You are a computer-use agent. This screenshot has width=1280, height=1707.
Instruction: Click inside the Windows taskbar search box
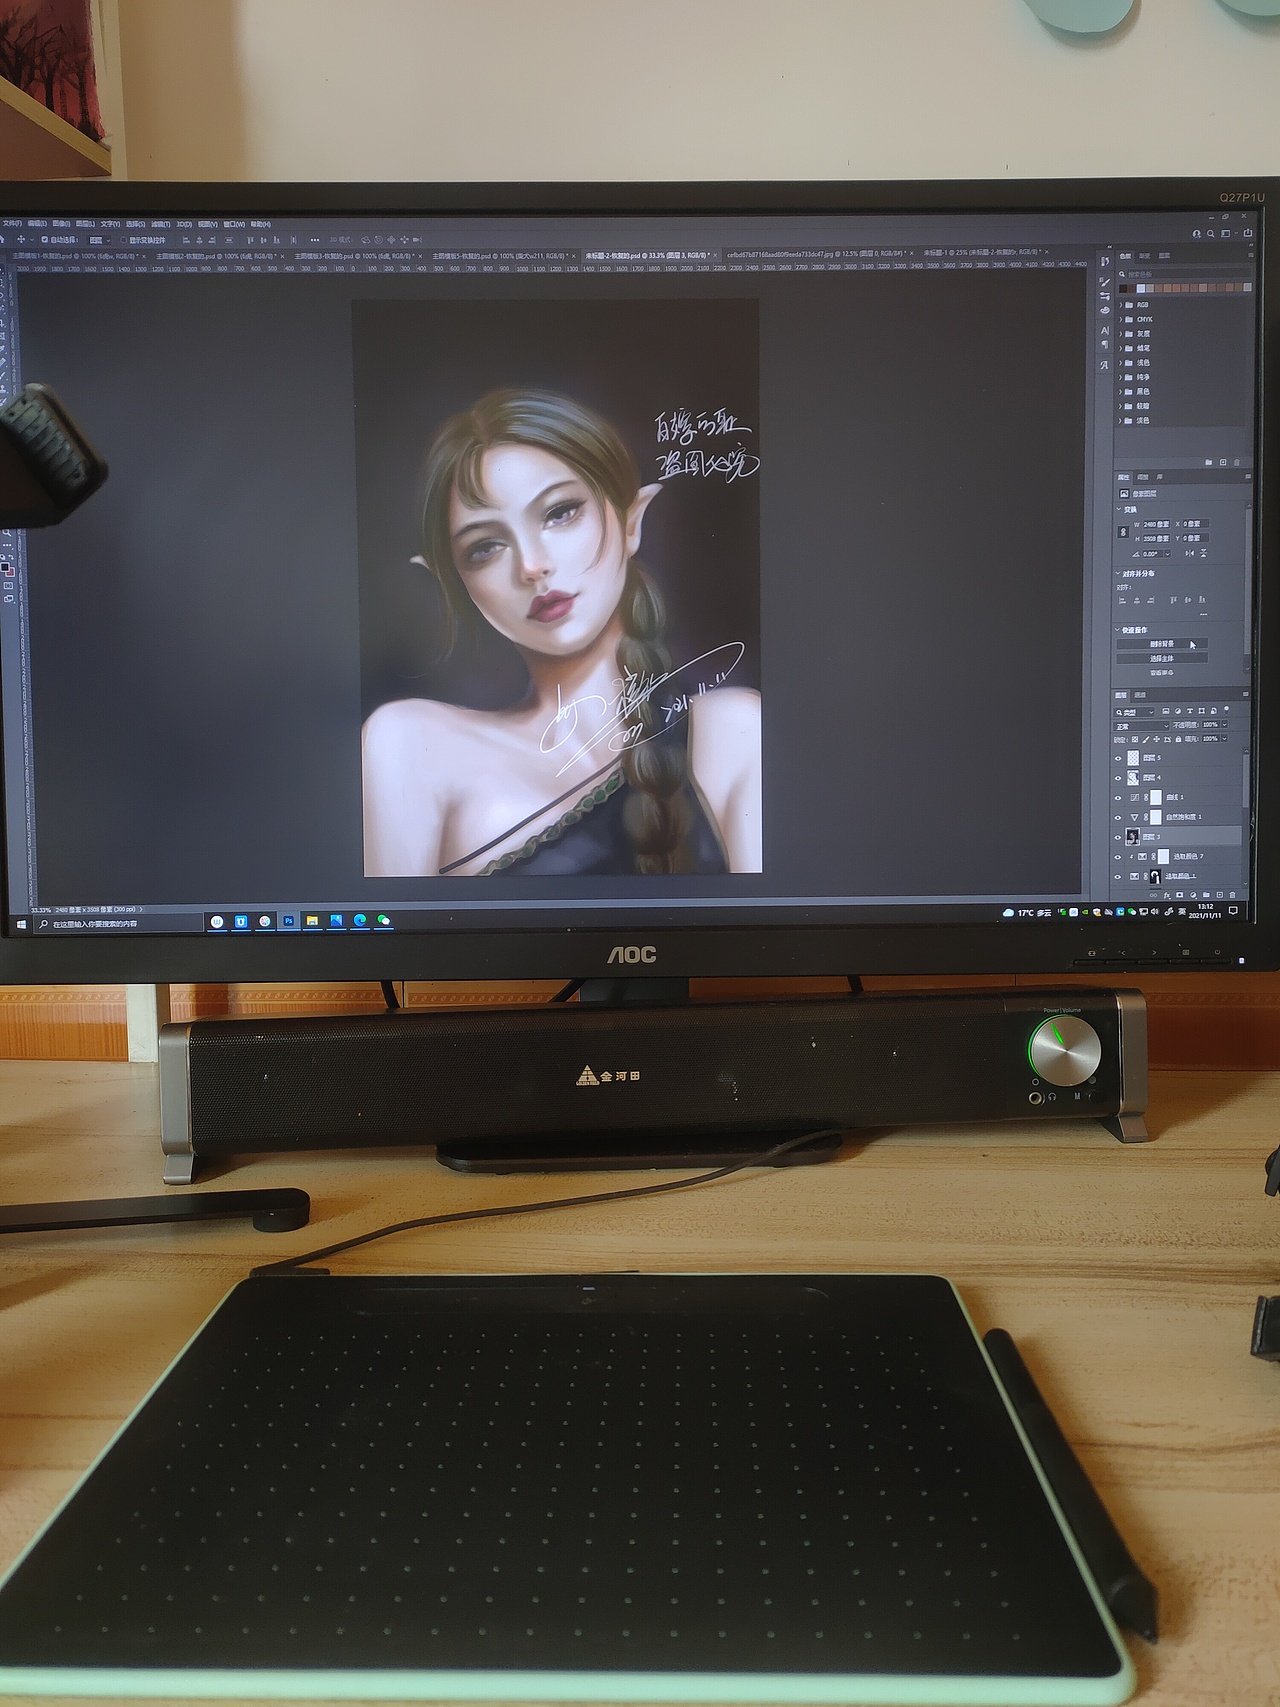click(x=119, y=924)
